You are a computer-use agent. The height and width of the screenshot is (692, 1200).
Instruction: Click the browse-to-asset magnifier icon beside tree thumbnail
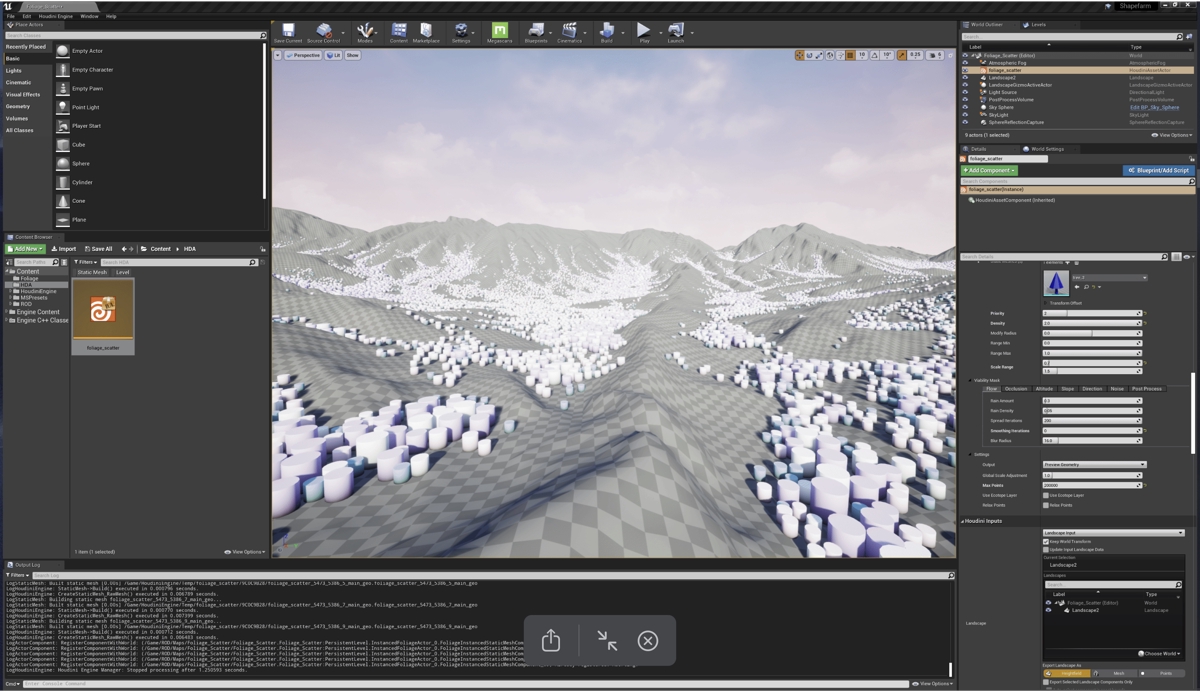pos(1086,287)
